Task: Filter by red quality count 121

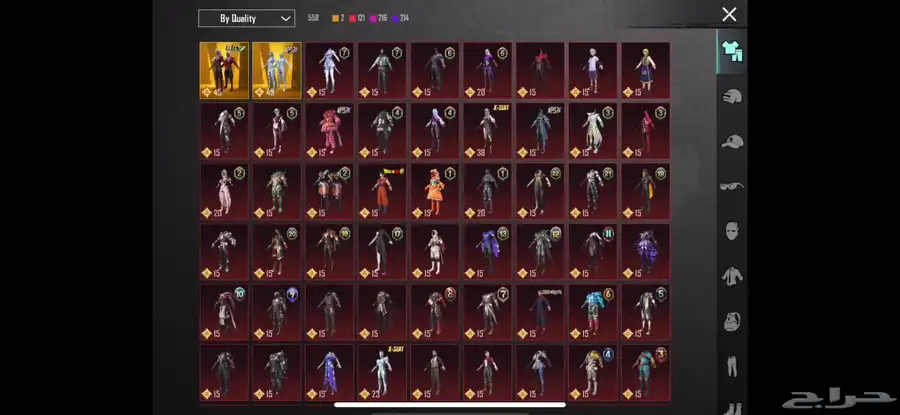Action: point(357,18)
